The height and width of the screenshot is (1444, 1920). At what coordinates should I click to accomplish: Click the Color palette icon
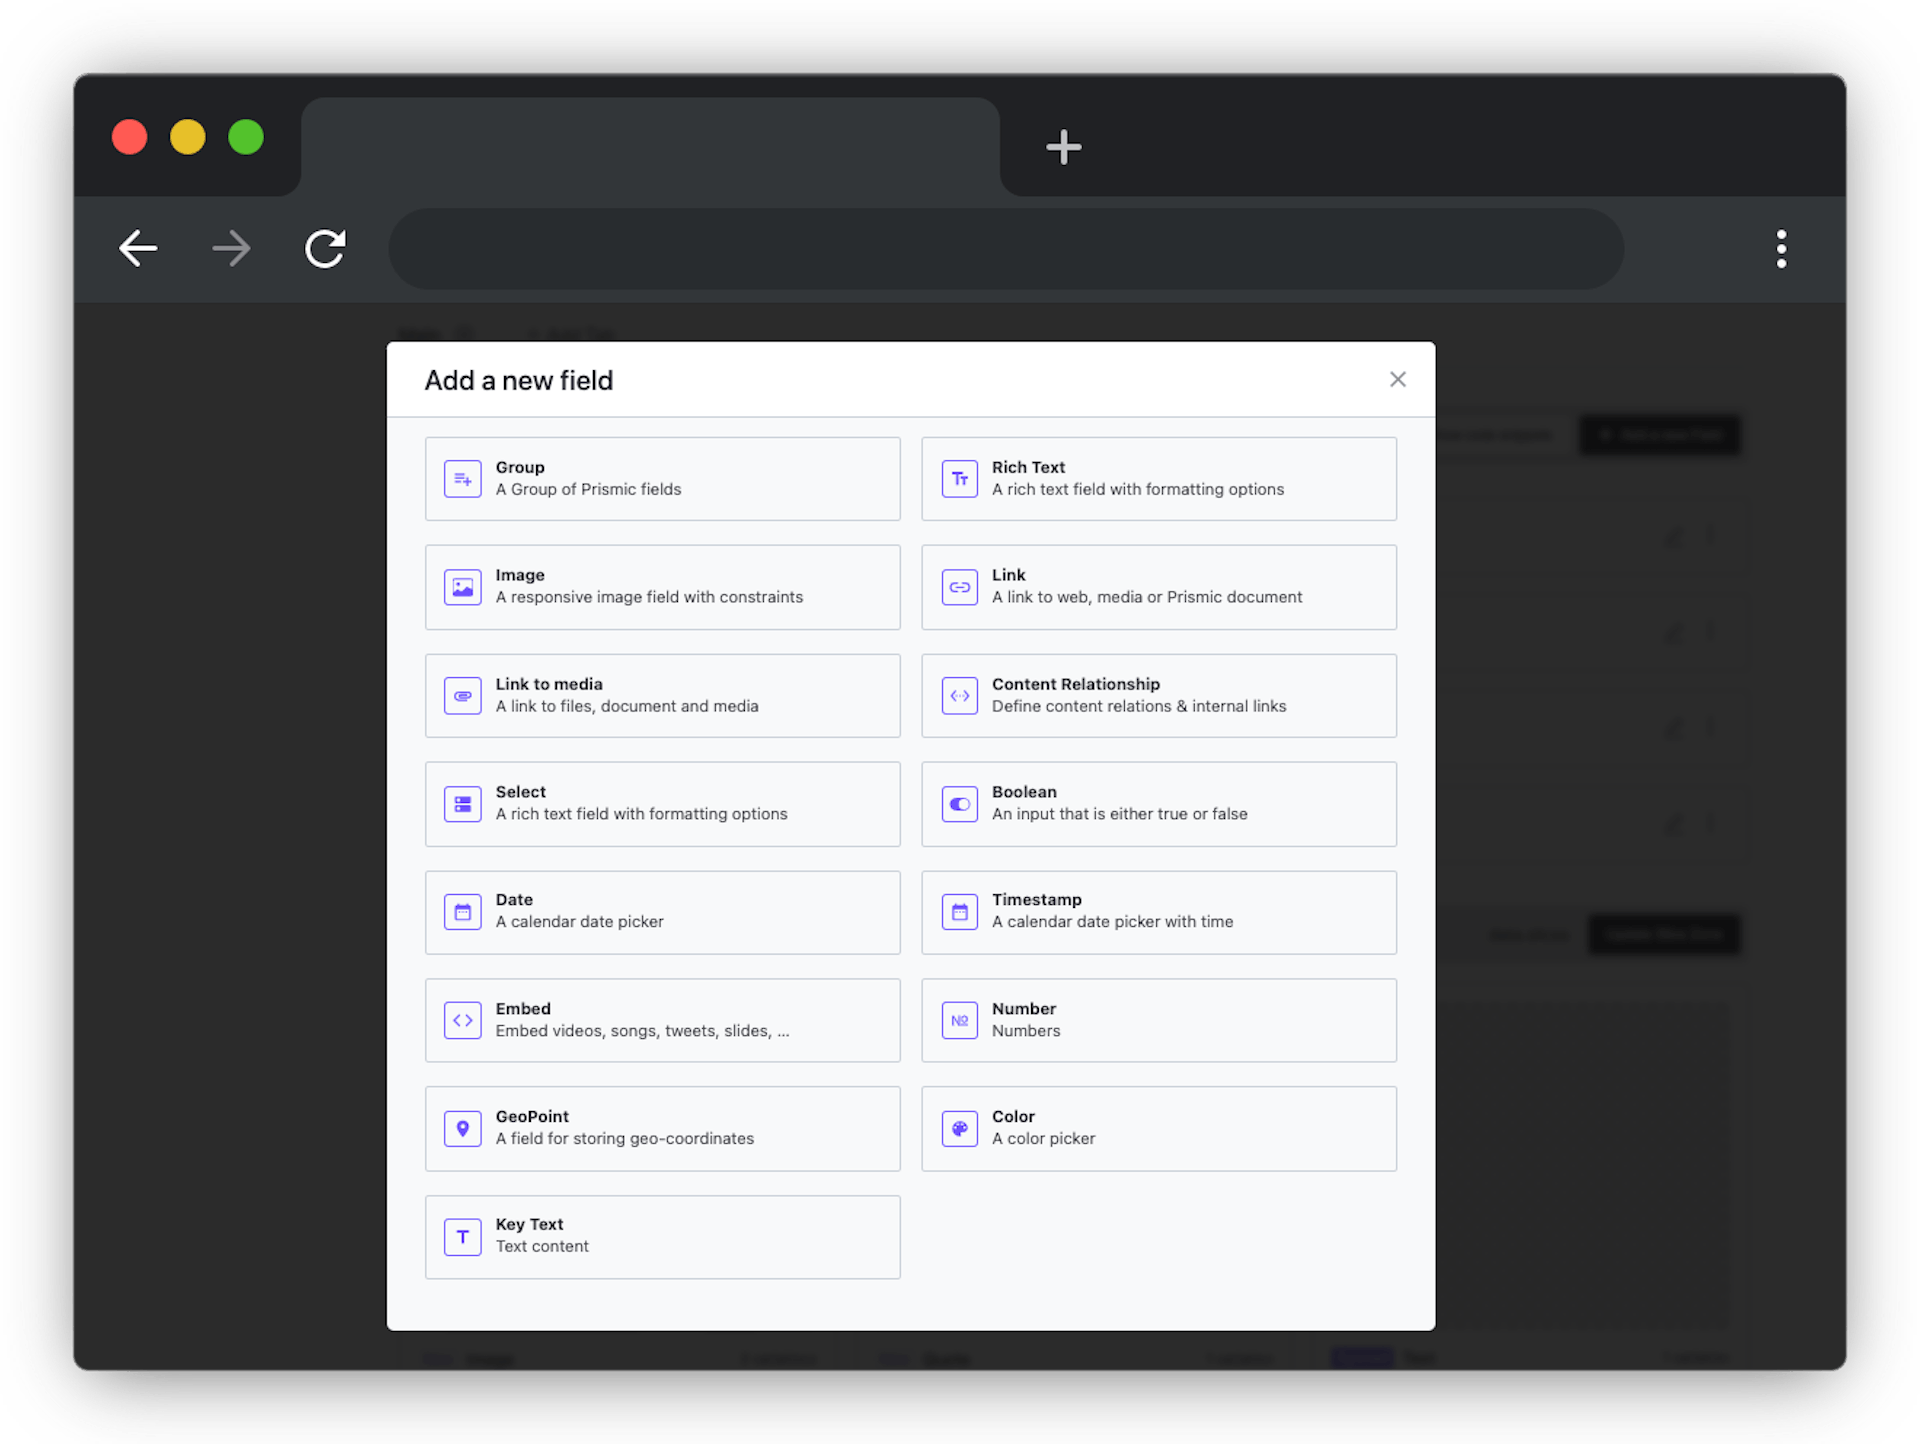tap(959, 1129)
